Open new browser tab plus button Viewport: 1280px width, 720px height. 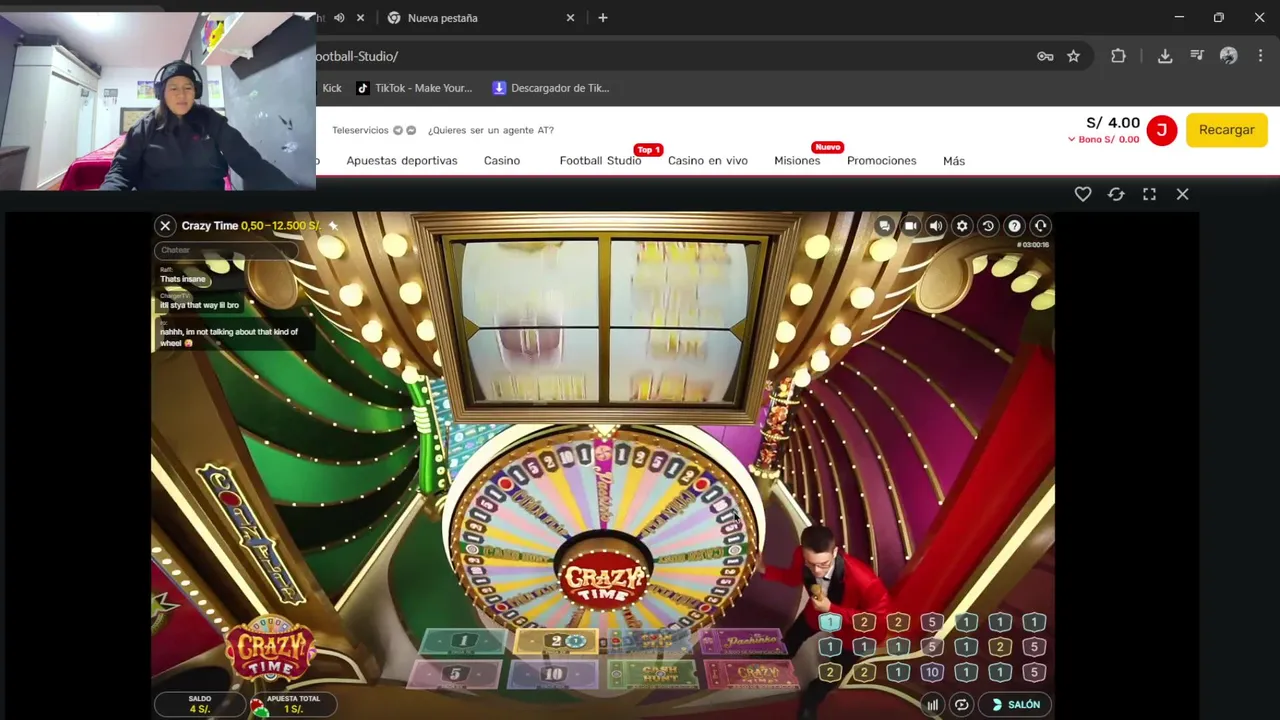pos(602,18)
